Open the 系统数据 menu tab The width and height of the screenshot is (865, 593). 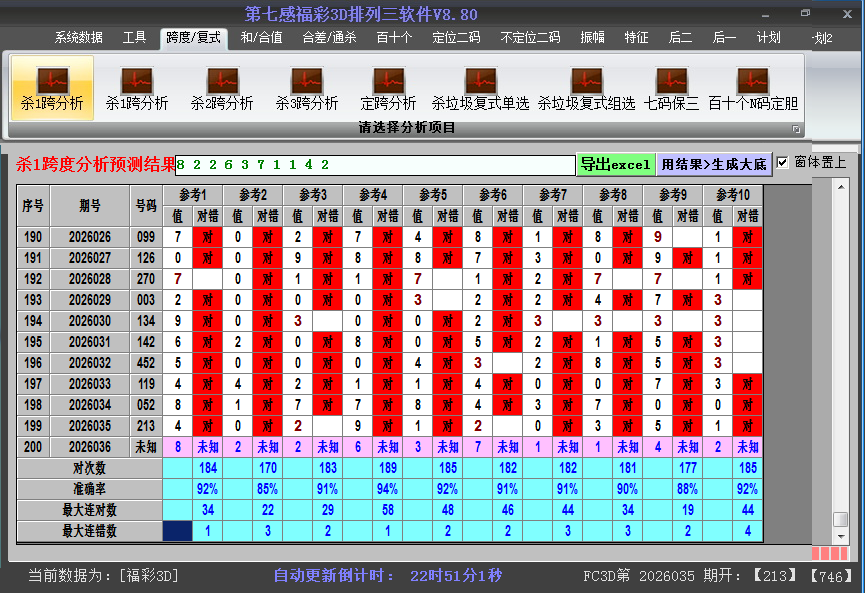pyautogui.click(x=78, y=38)
